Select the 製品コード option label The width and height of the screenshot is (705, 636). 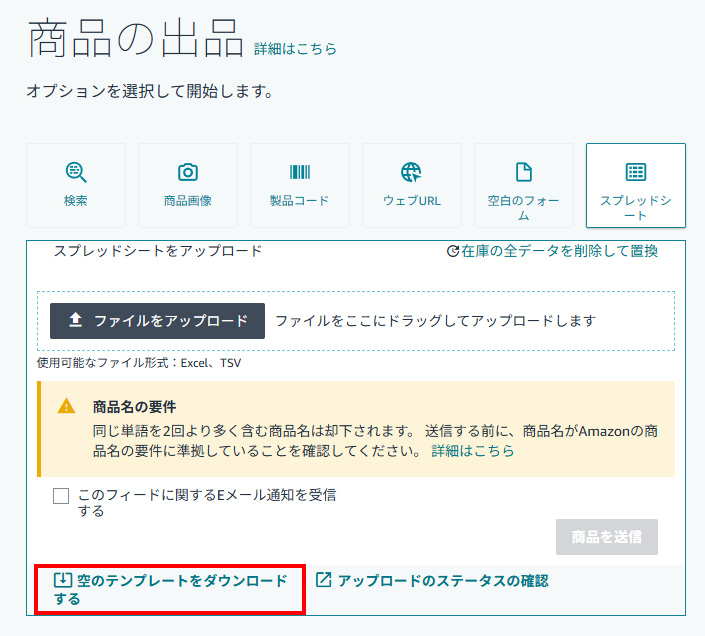coord(299,201)
